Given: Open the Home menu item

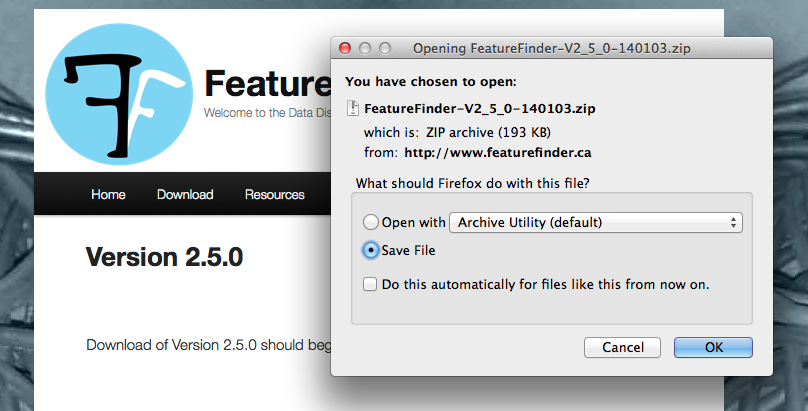Looking at the screenshot, I should pyautogui.click(x=108, y=195).
